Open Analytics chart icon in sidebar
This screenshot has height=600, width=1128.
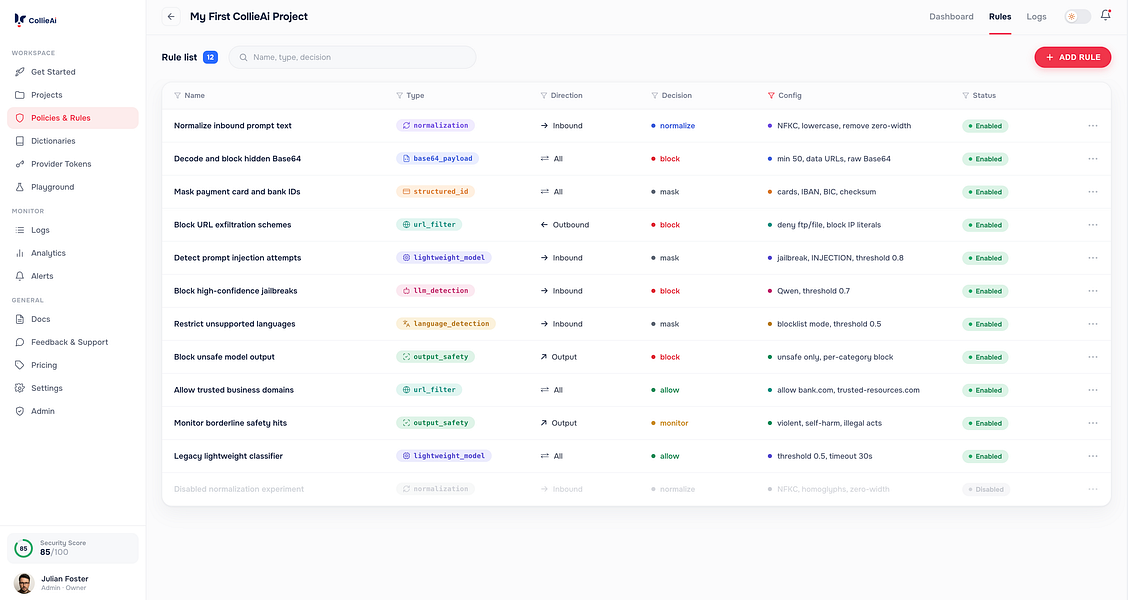tap(19, 253)
